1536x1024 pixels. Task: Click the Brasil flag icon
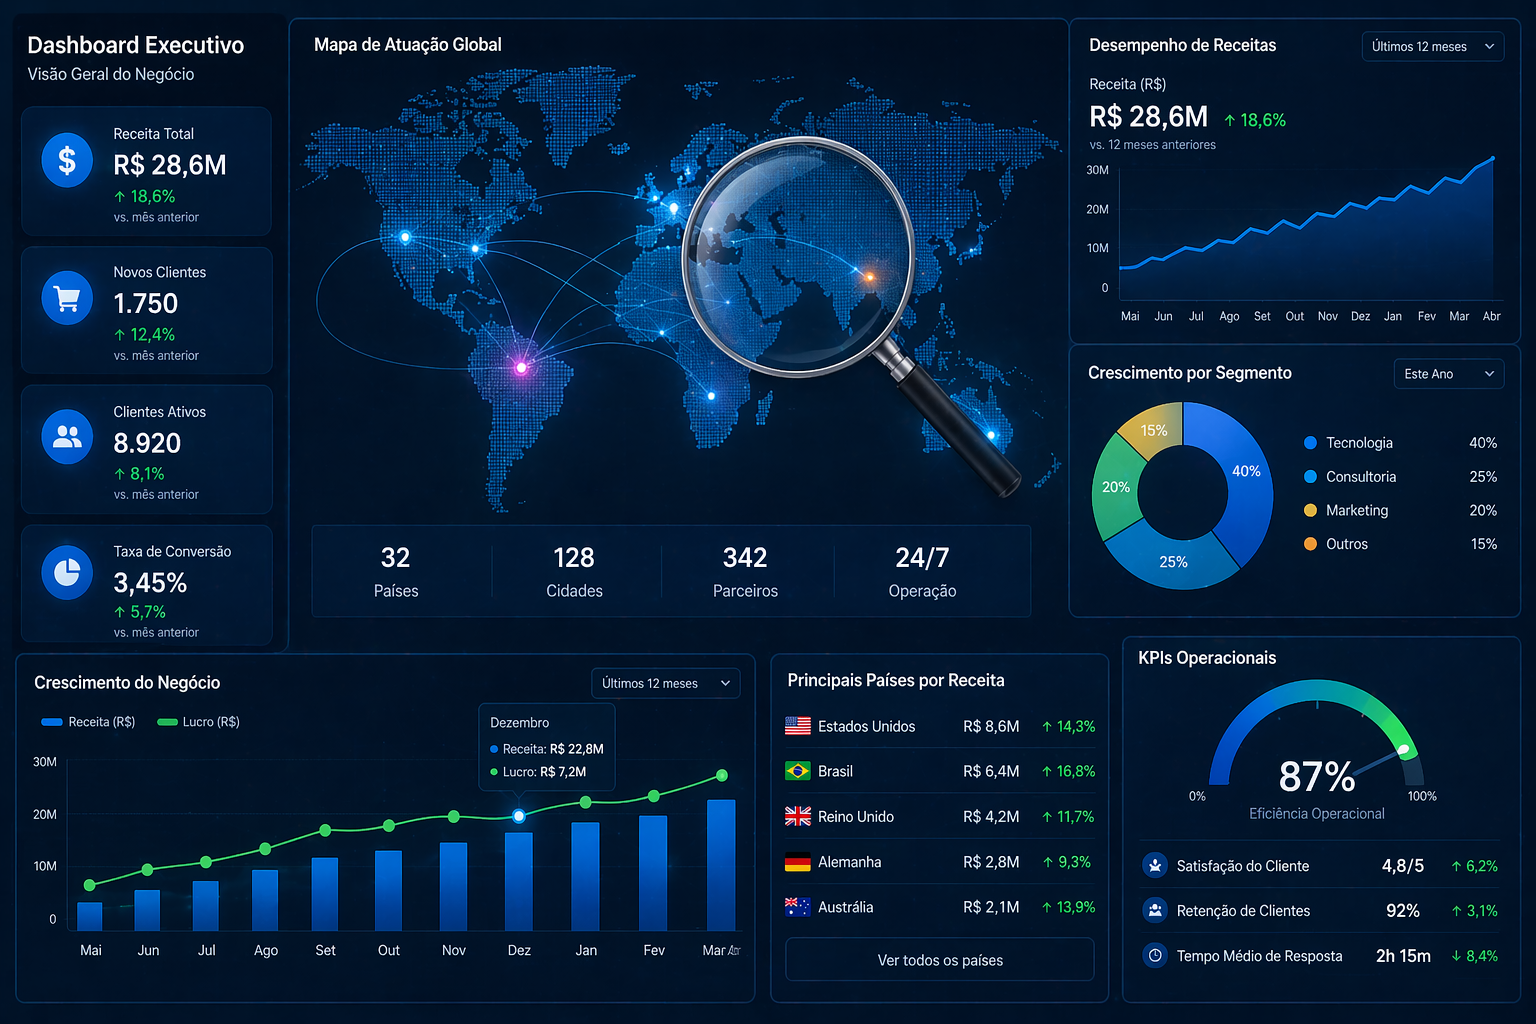[798, 771]
